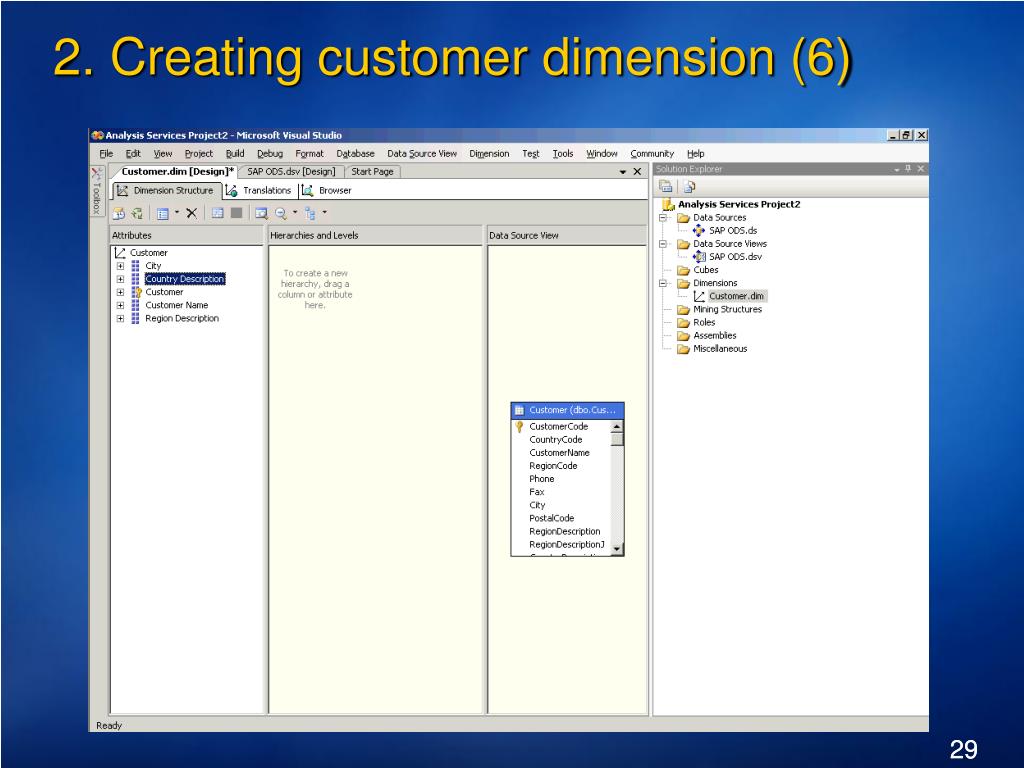Collapse the Dimensions folder
The image size is (1024, 768).
pyautogui.click(x=663, y=283)
